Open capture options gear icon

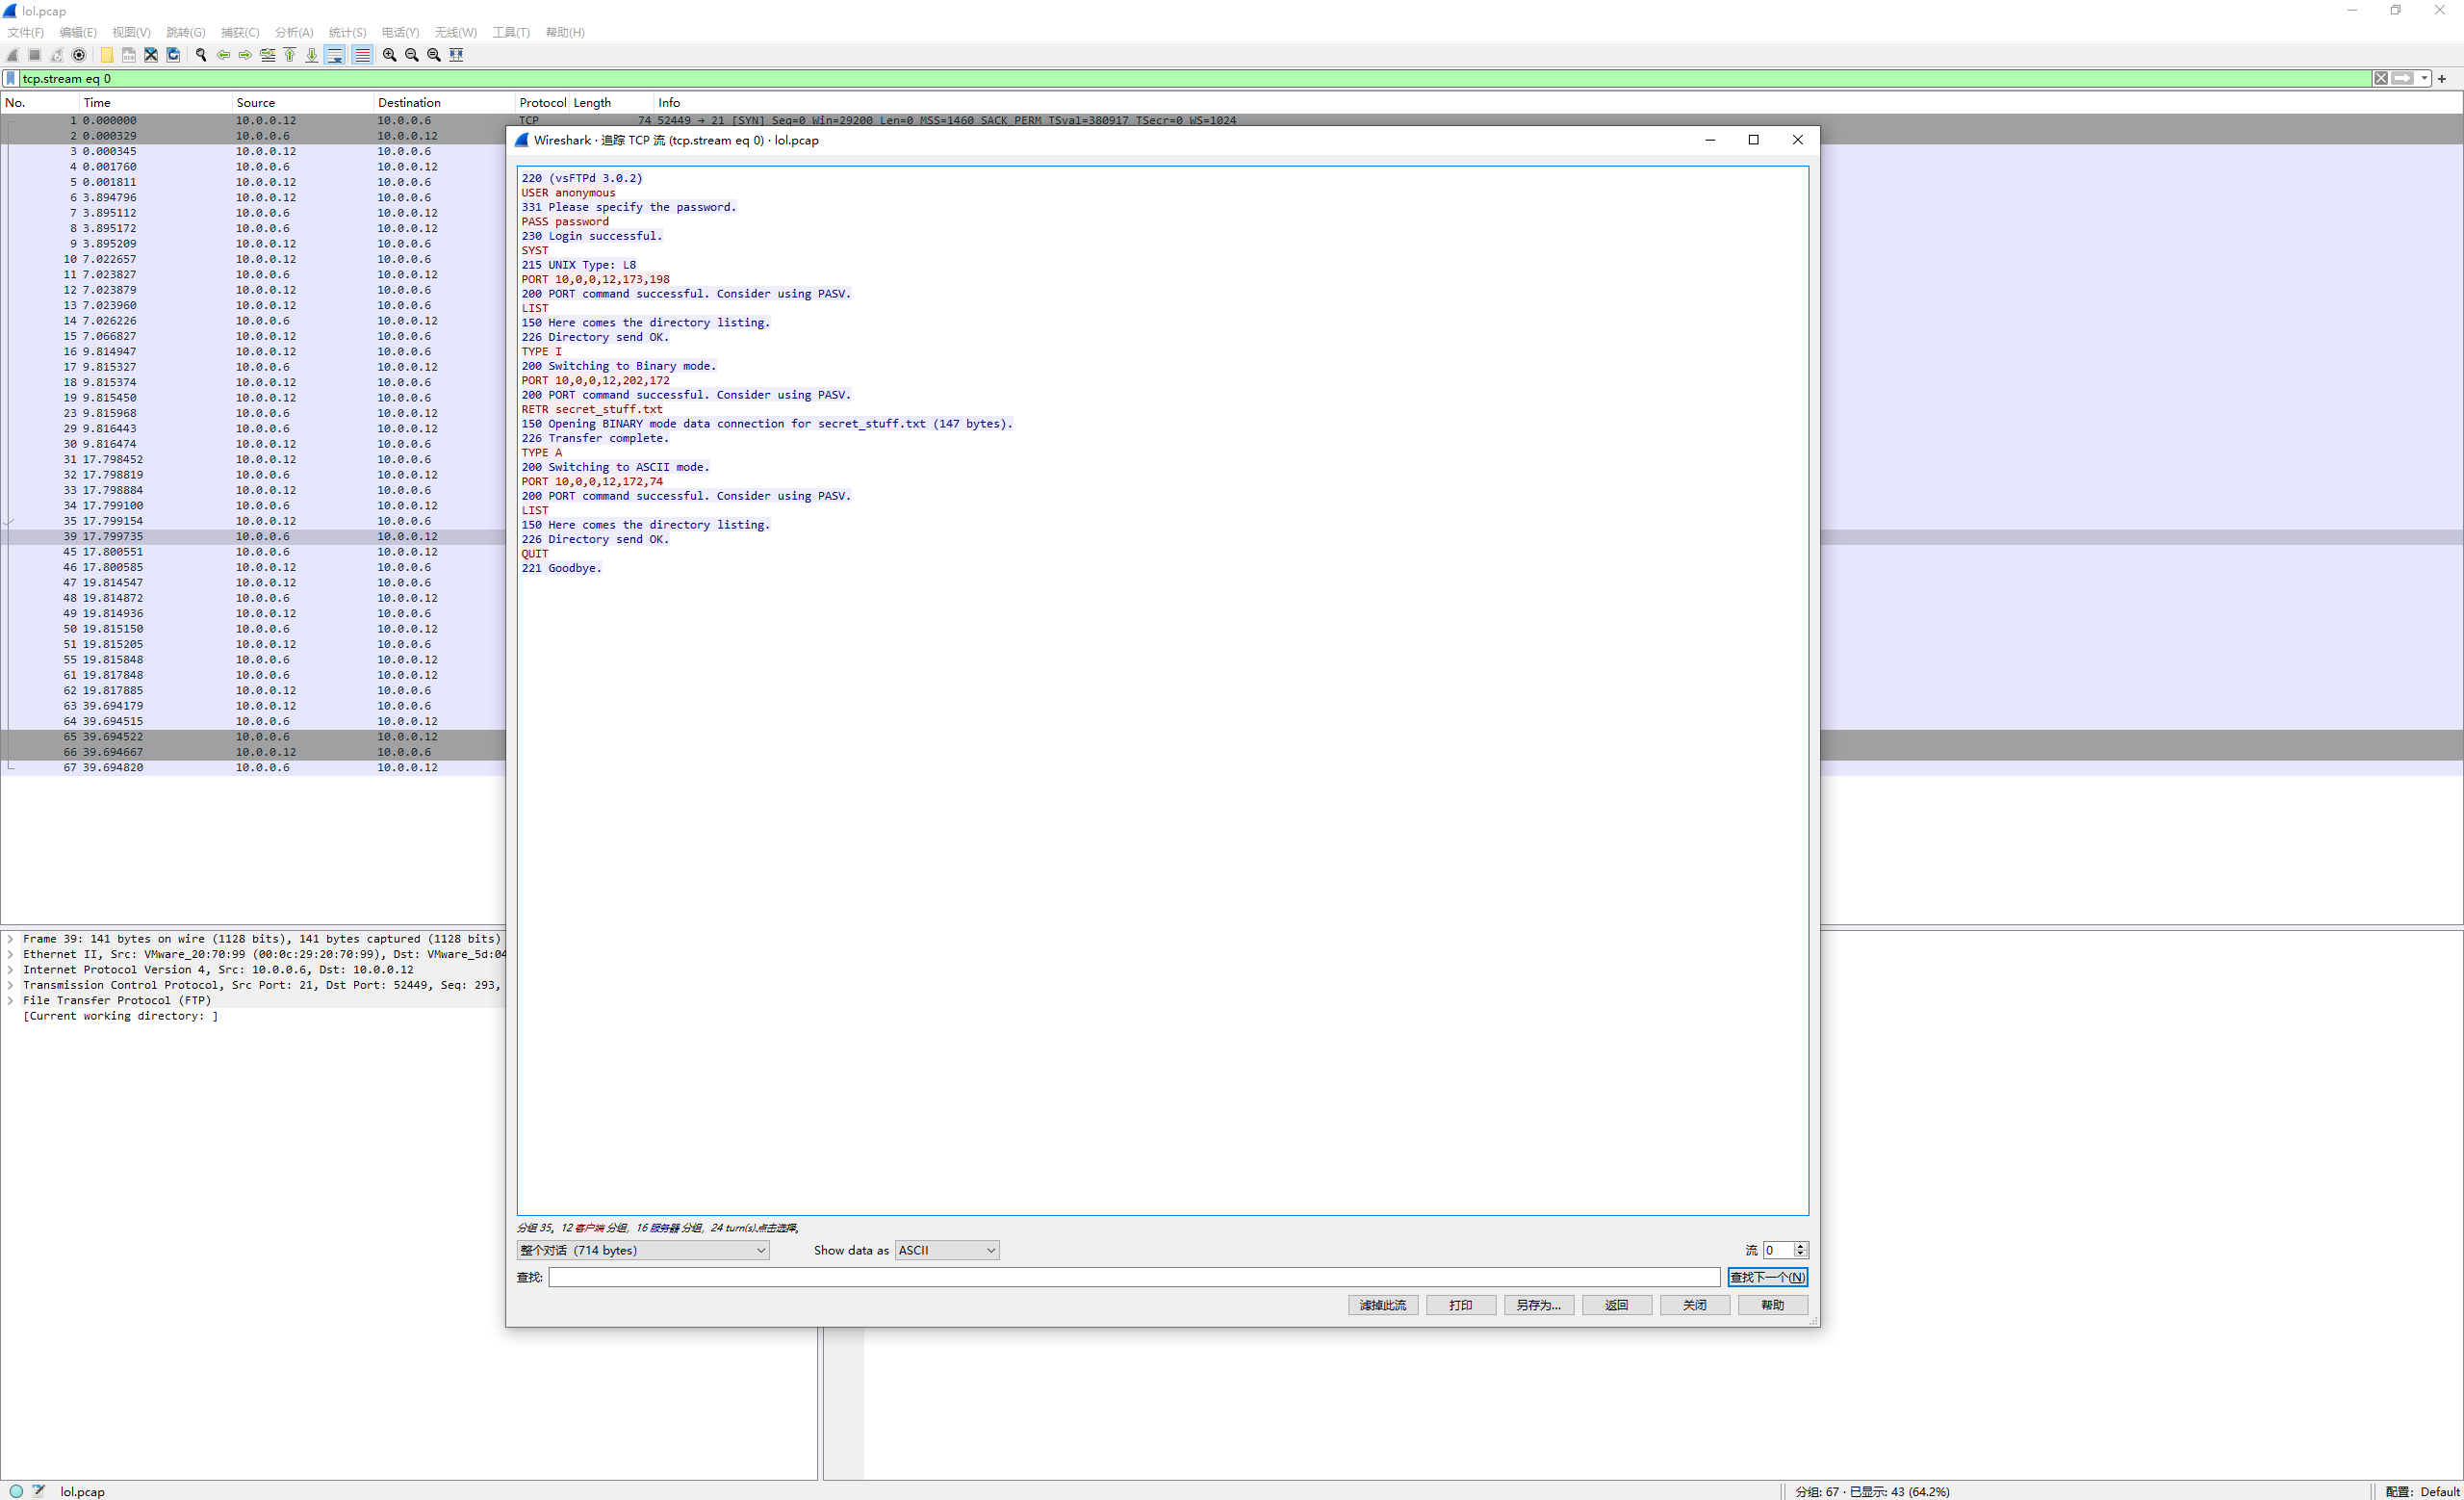tap(79, 55)
